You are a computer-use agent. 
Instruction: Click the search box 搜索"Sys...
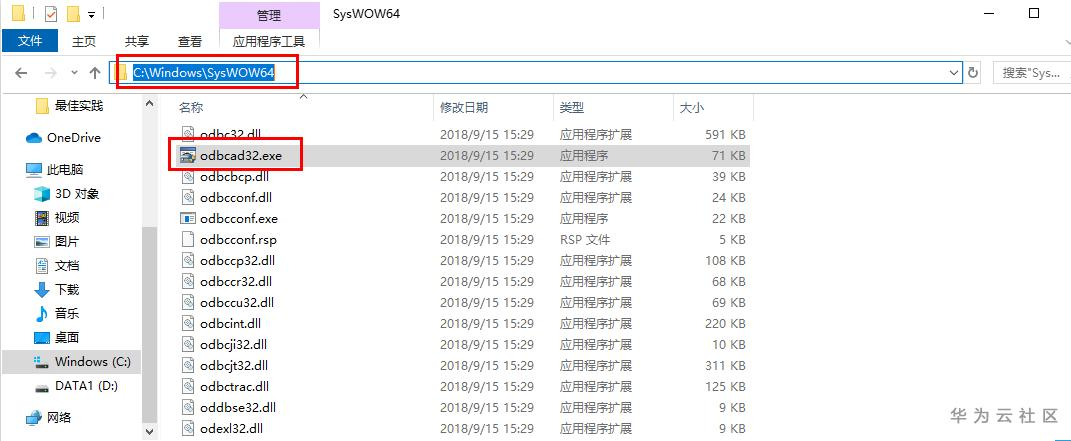[x=1031, y=73]
